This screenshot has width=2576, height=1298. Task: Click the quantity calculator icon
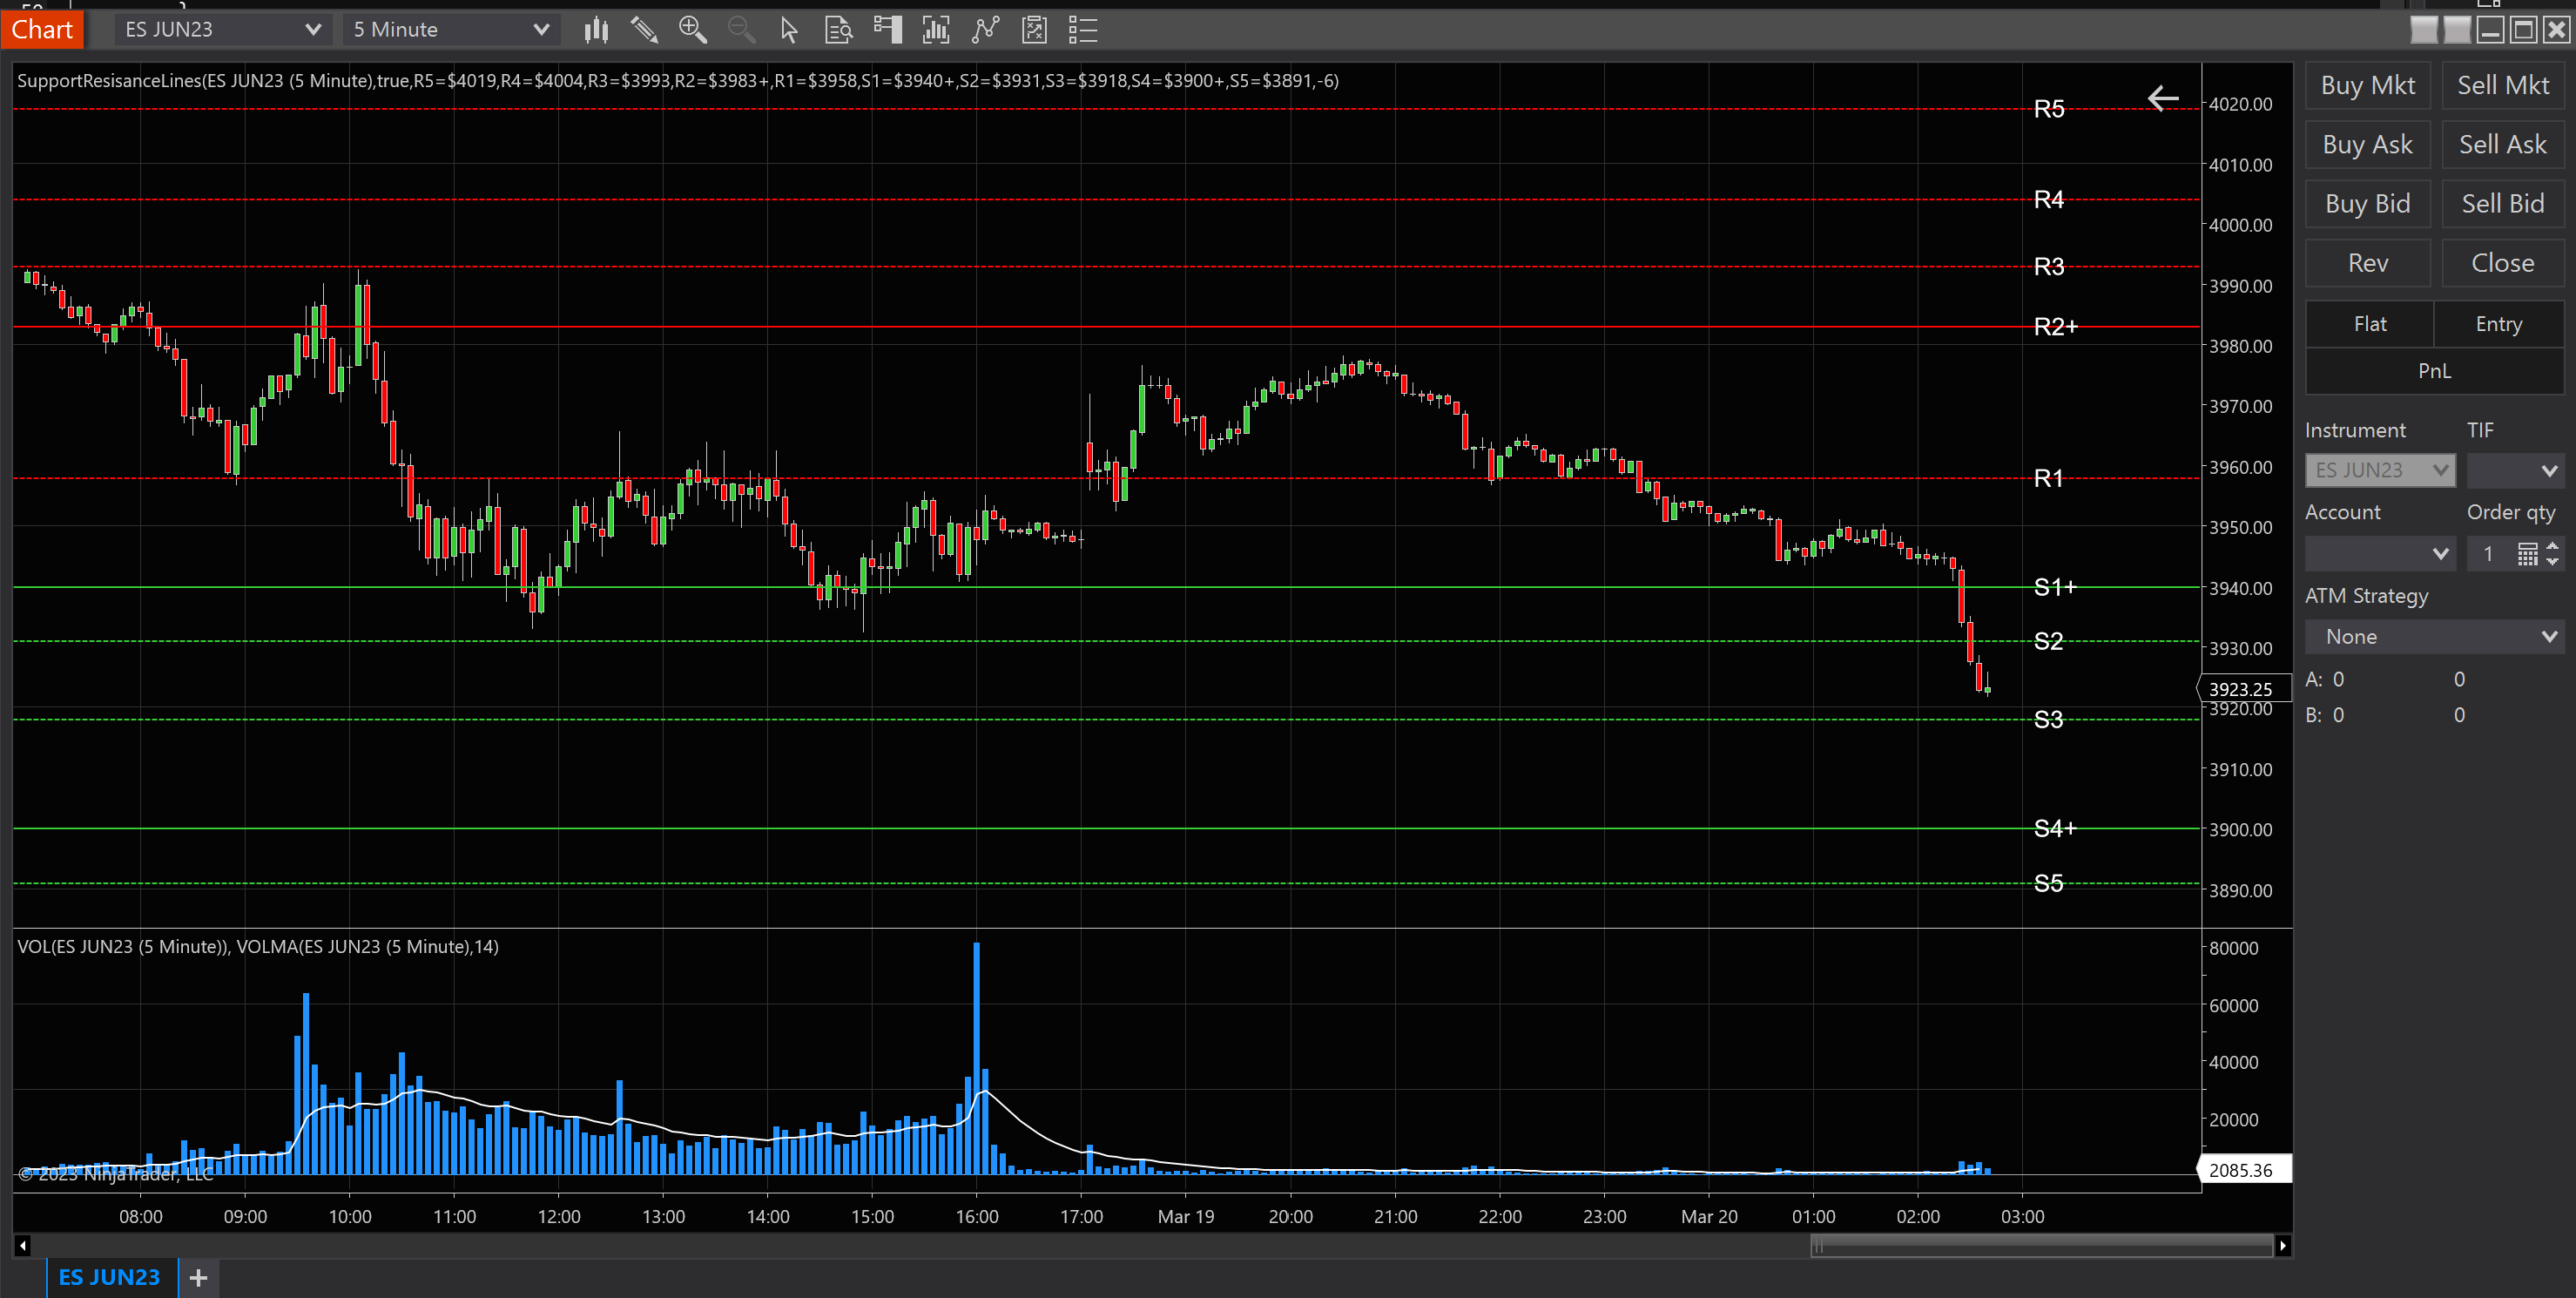[x=2527, y=554]
